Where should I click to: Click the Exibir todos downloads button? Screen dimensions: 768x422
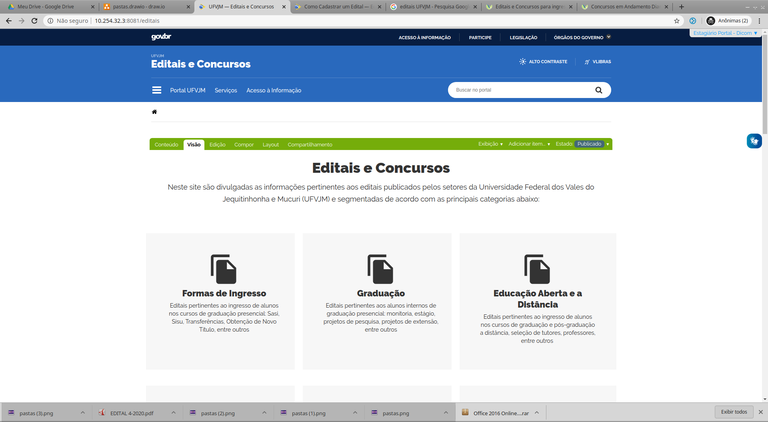click(734, 411)
